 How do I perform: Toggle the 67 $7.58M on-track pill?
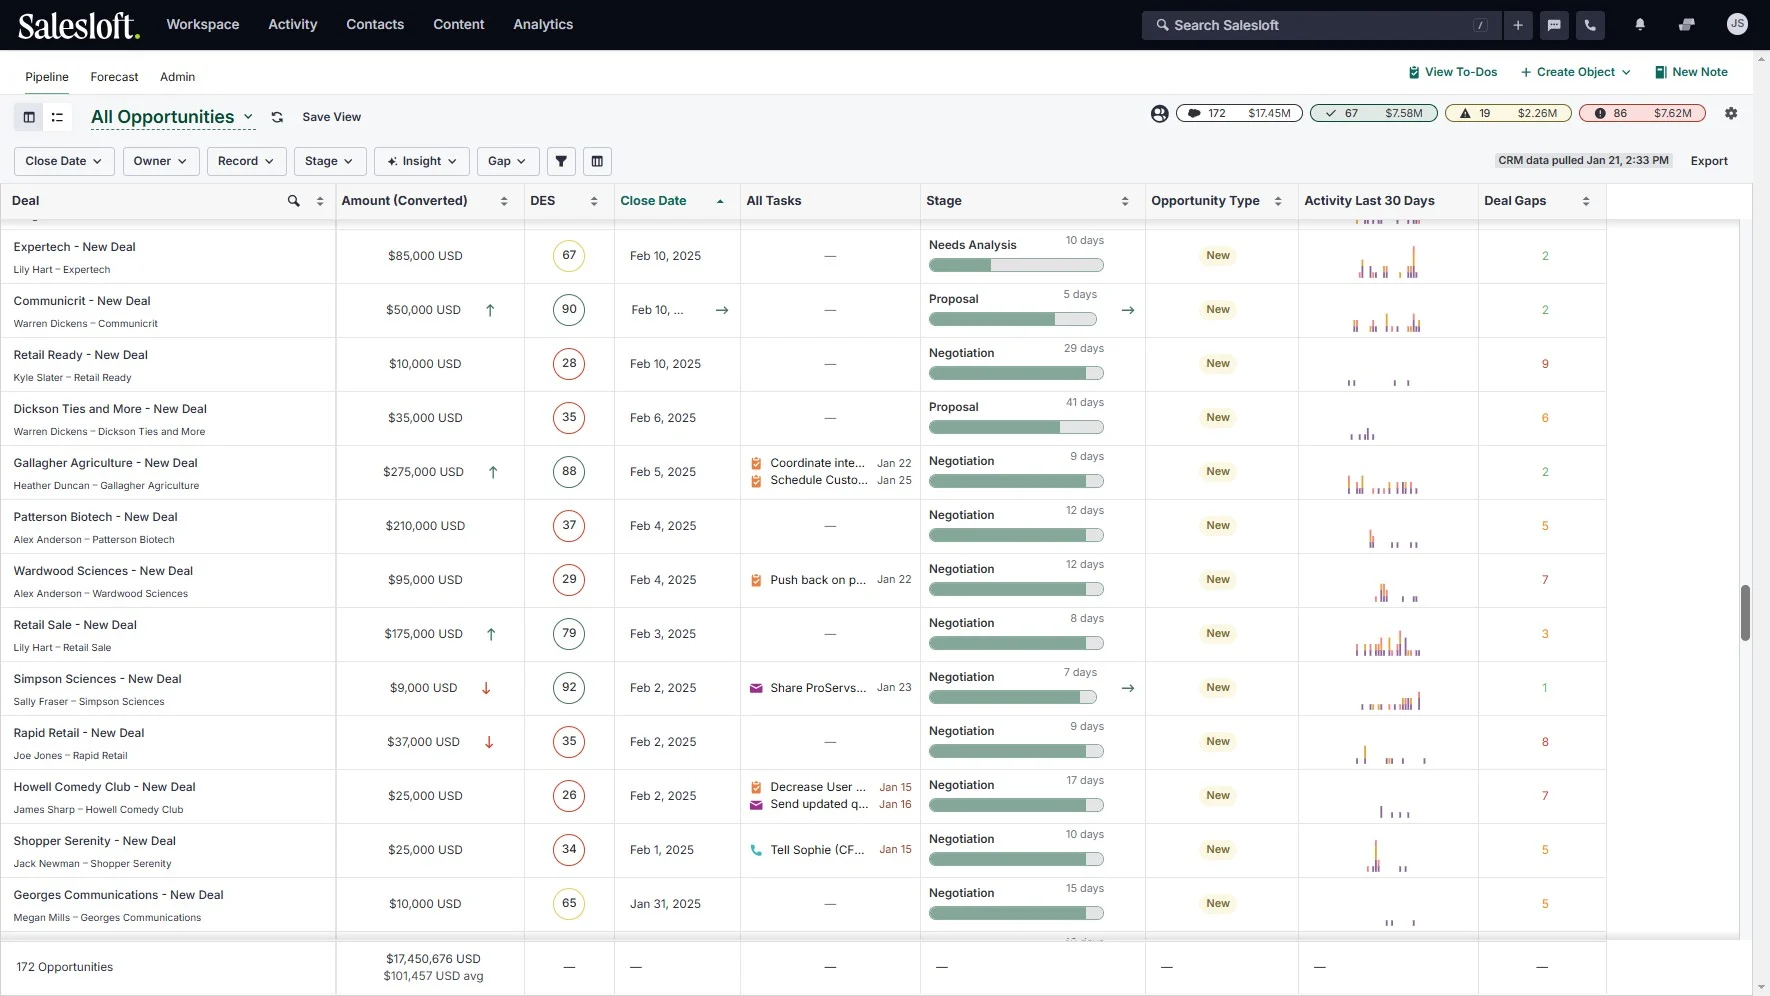pyautogui.click(x=1374, y=113)
